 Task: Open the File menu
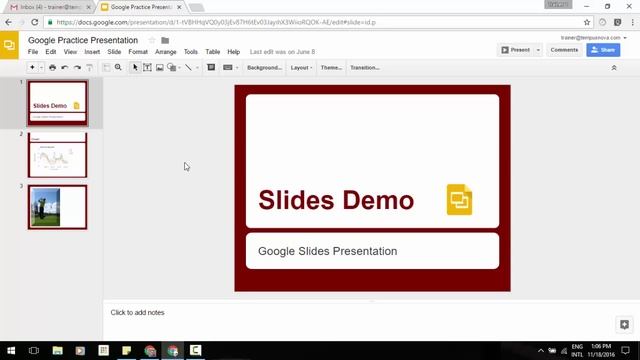click(x=33, y=52)
